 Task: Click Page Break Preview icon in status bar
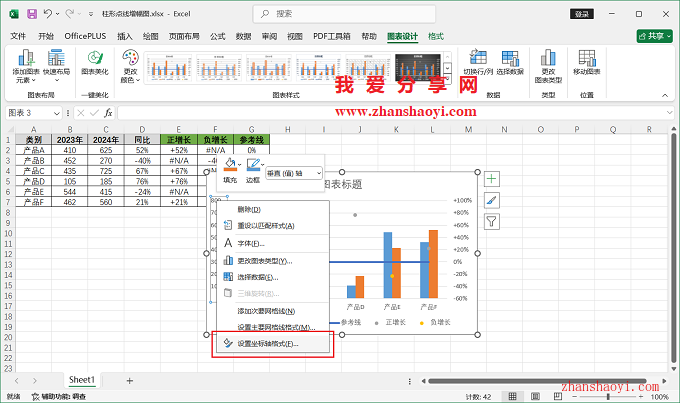(x=558, y=396)
